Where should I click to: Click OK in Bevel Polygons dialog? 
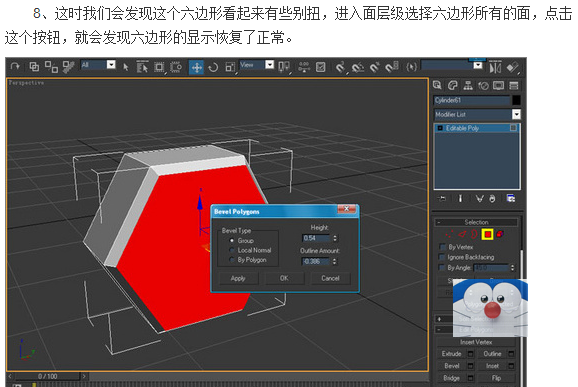click(284, 278)
